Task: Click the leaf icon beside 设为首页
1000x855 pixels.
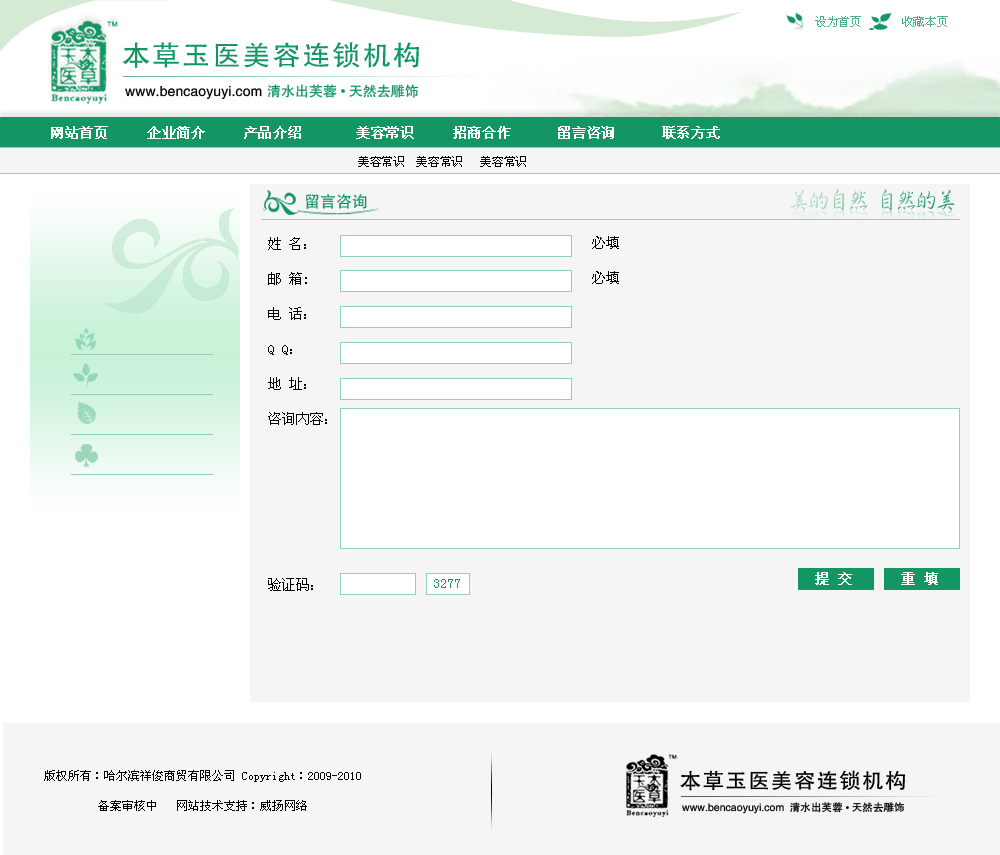Action: [x=795, y=21]
